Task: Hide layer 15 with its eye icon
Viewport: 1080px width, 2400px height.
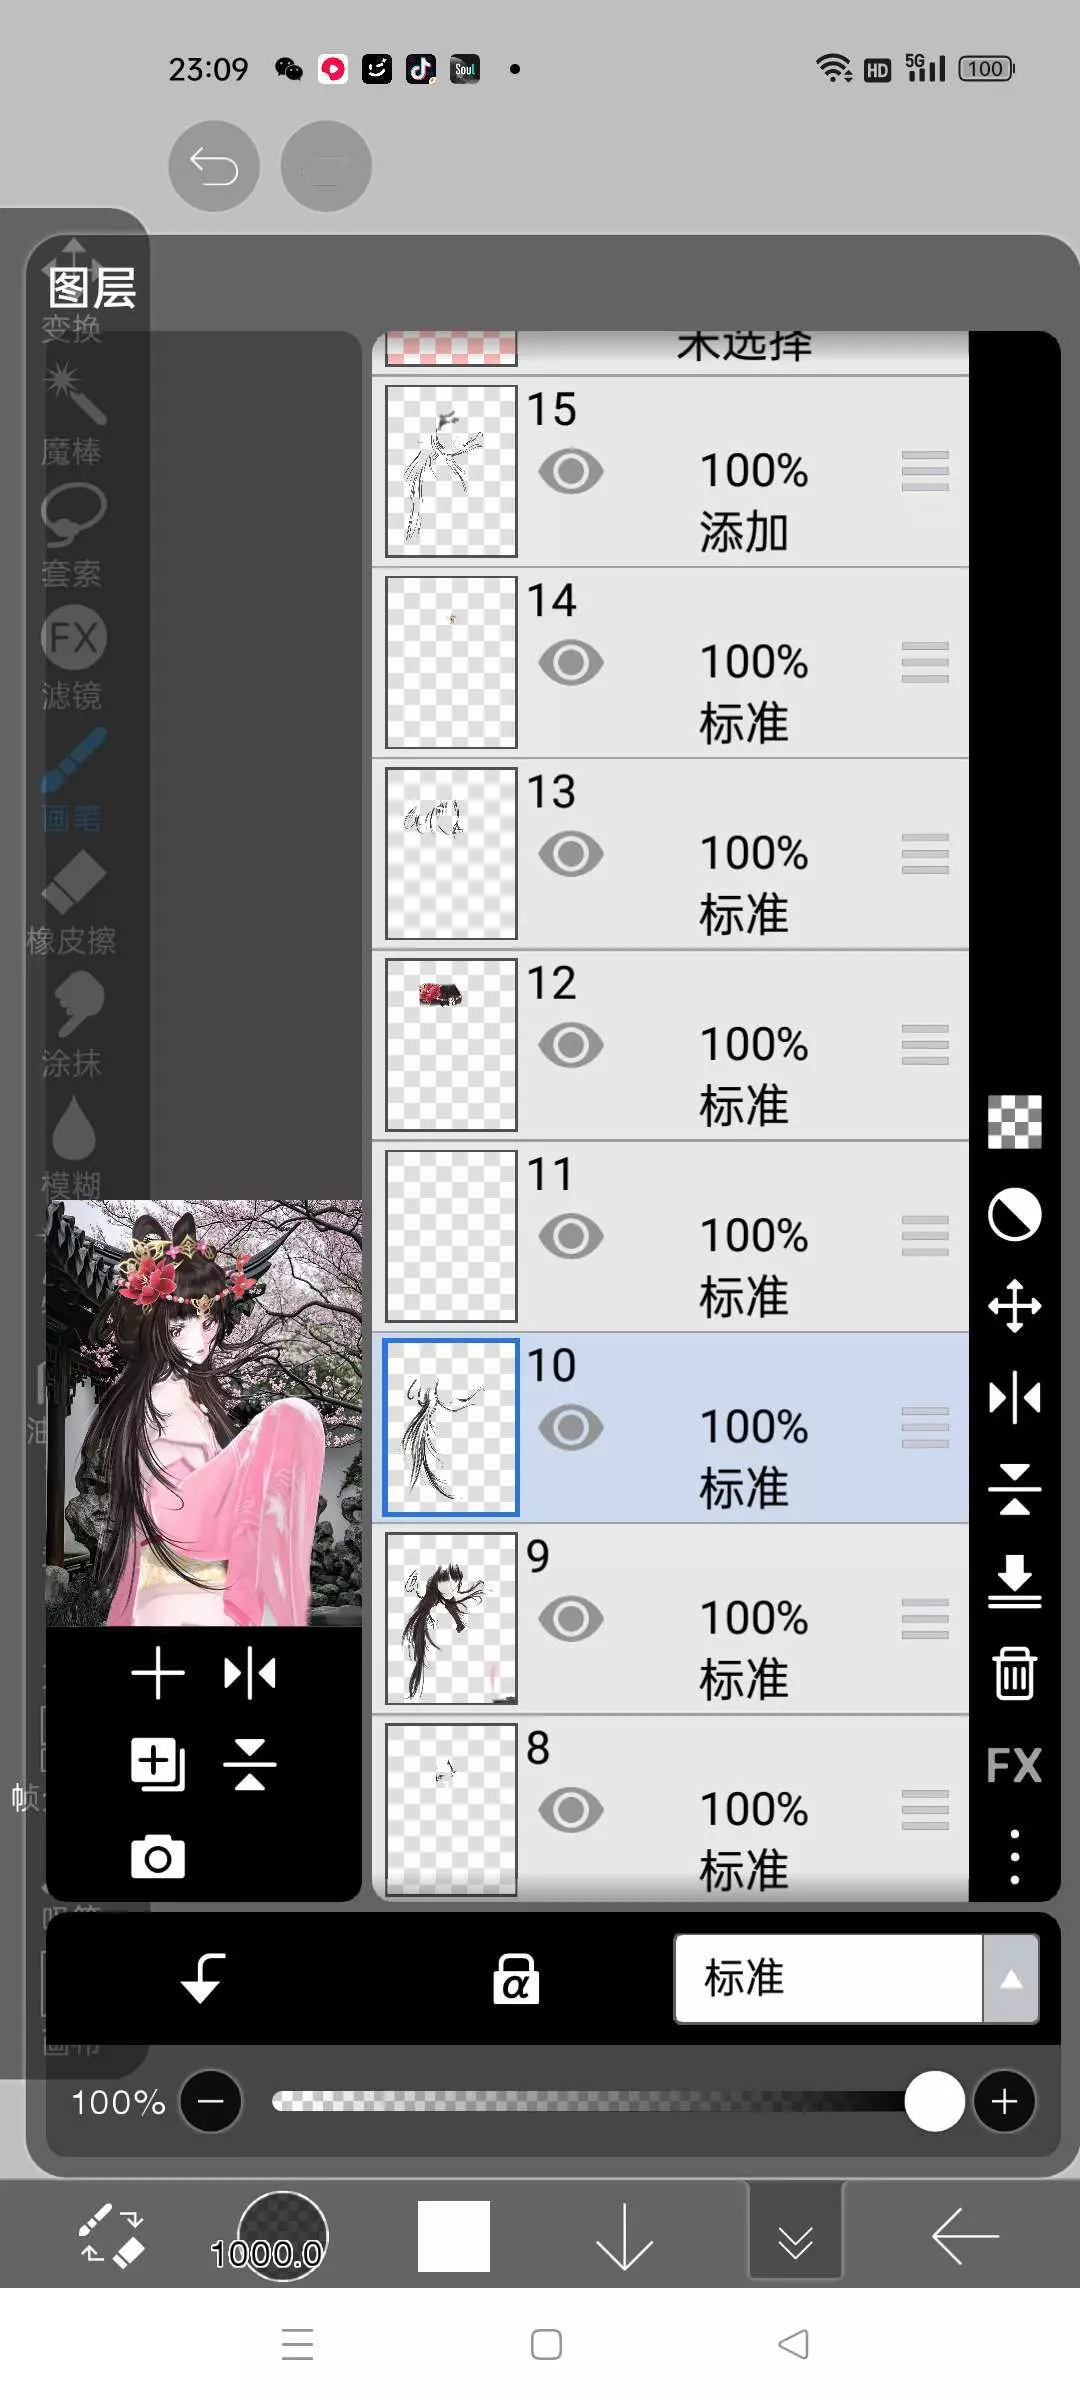Action: [571, 471]
